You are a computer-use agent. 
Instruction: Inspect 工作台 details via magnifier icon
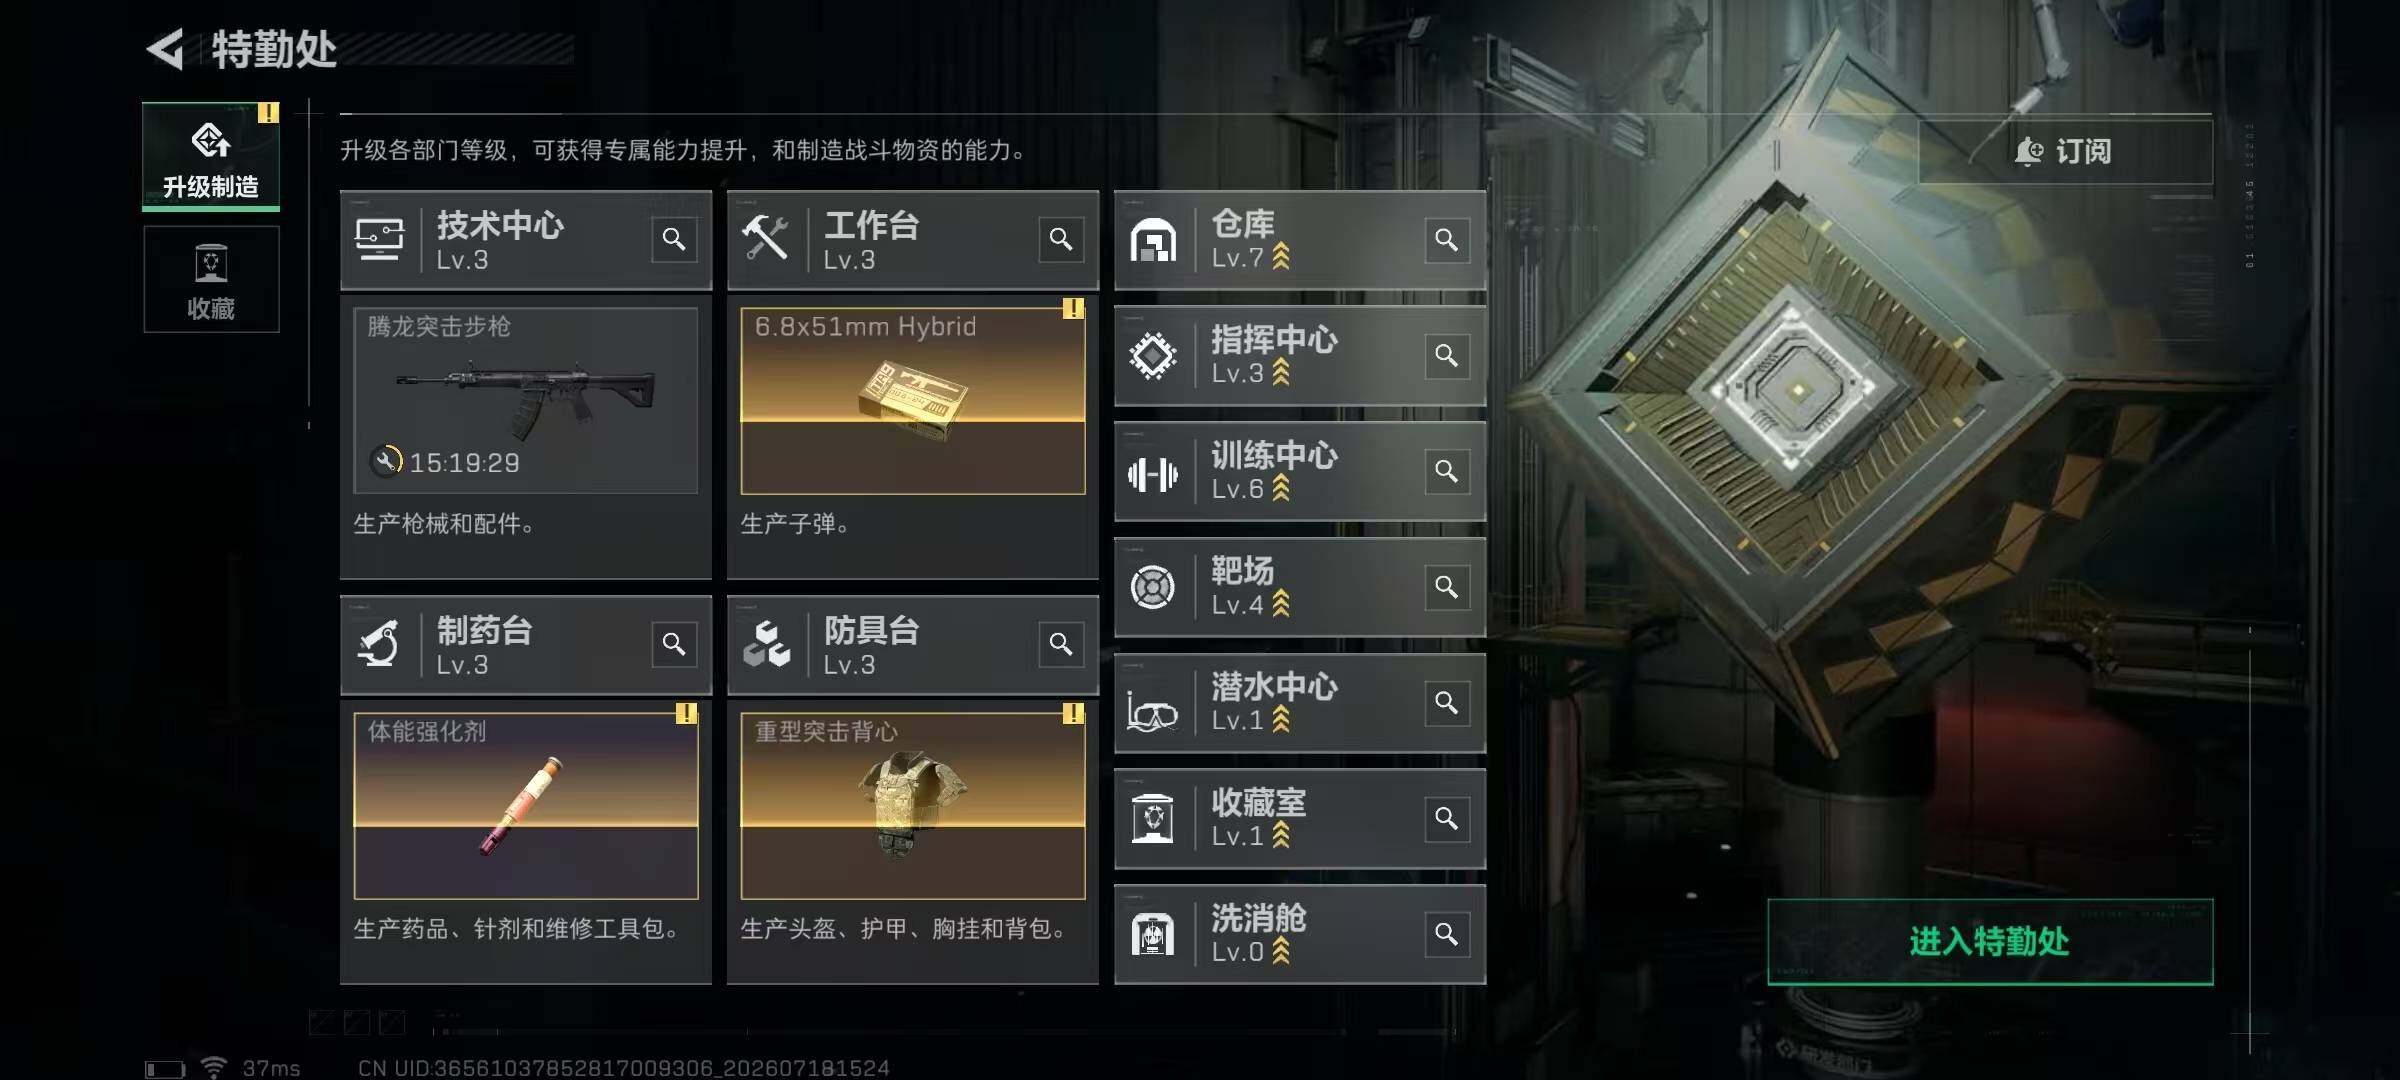pyautogui.click(x=1061, y=240)
